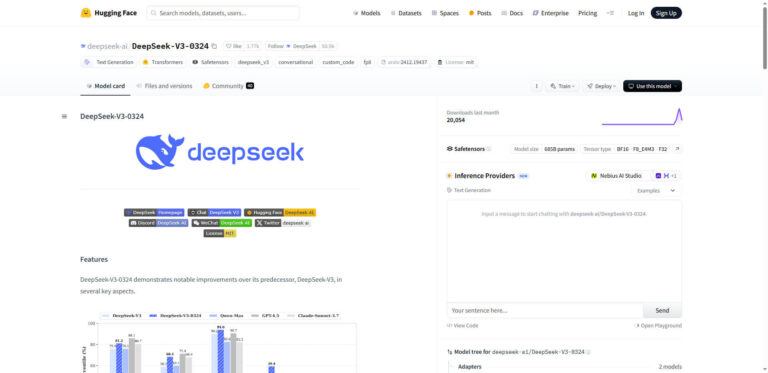The image size is (768, 373).
Task: Expand the Examples dropdown
Action: pyautogui.click(x=656, y=190)
